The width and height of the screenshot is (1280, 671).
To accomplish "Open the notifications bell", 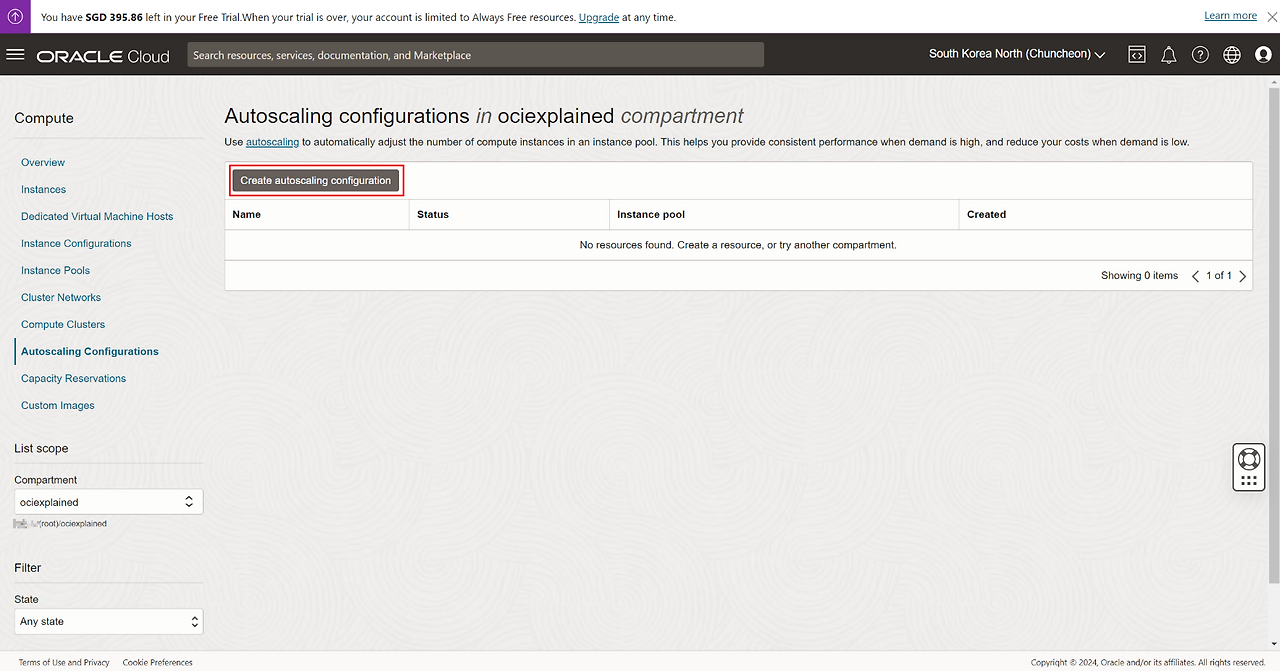I will click(x=1168, y=55).
